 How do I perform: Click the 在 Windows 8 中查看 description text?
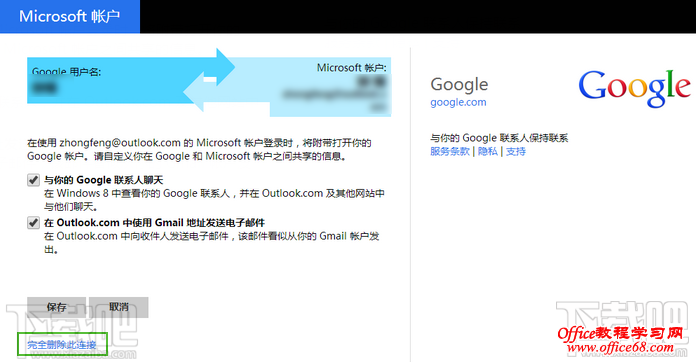point(214,200)
